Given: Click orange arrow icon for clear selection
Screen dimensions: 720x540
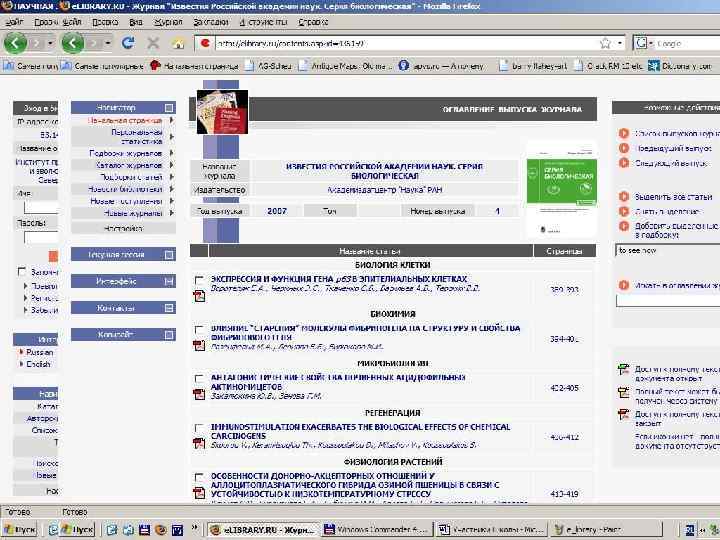Looking at the screenshot, I should (624, 211).
